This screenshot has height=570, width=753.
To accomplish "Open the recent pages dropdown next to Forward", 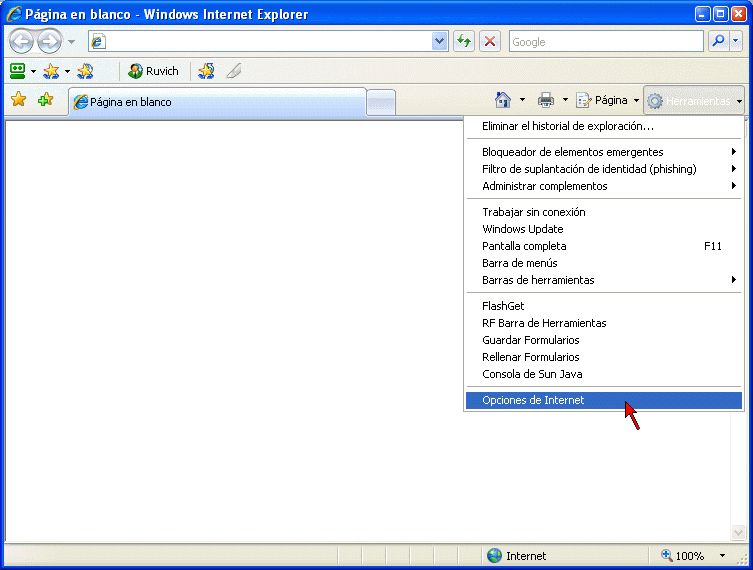I will pos(71,42).
